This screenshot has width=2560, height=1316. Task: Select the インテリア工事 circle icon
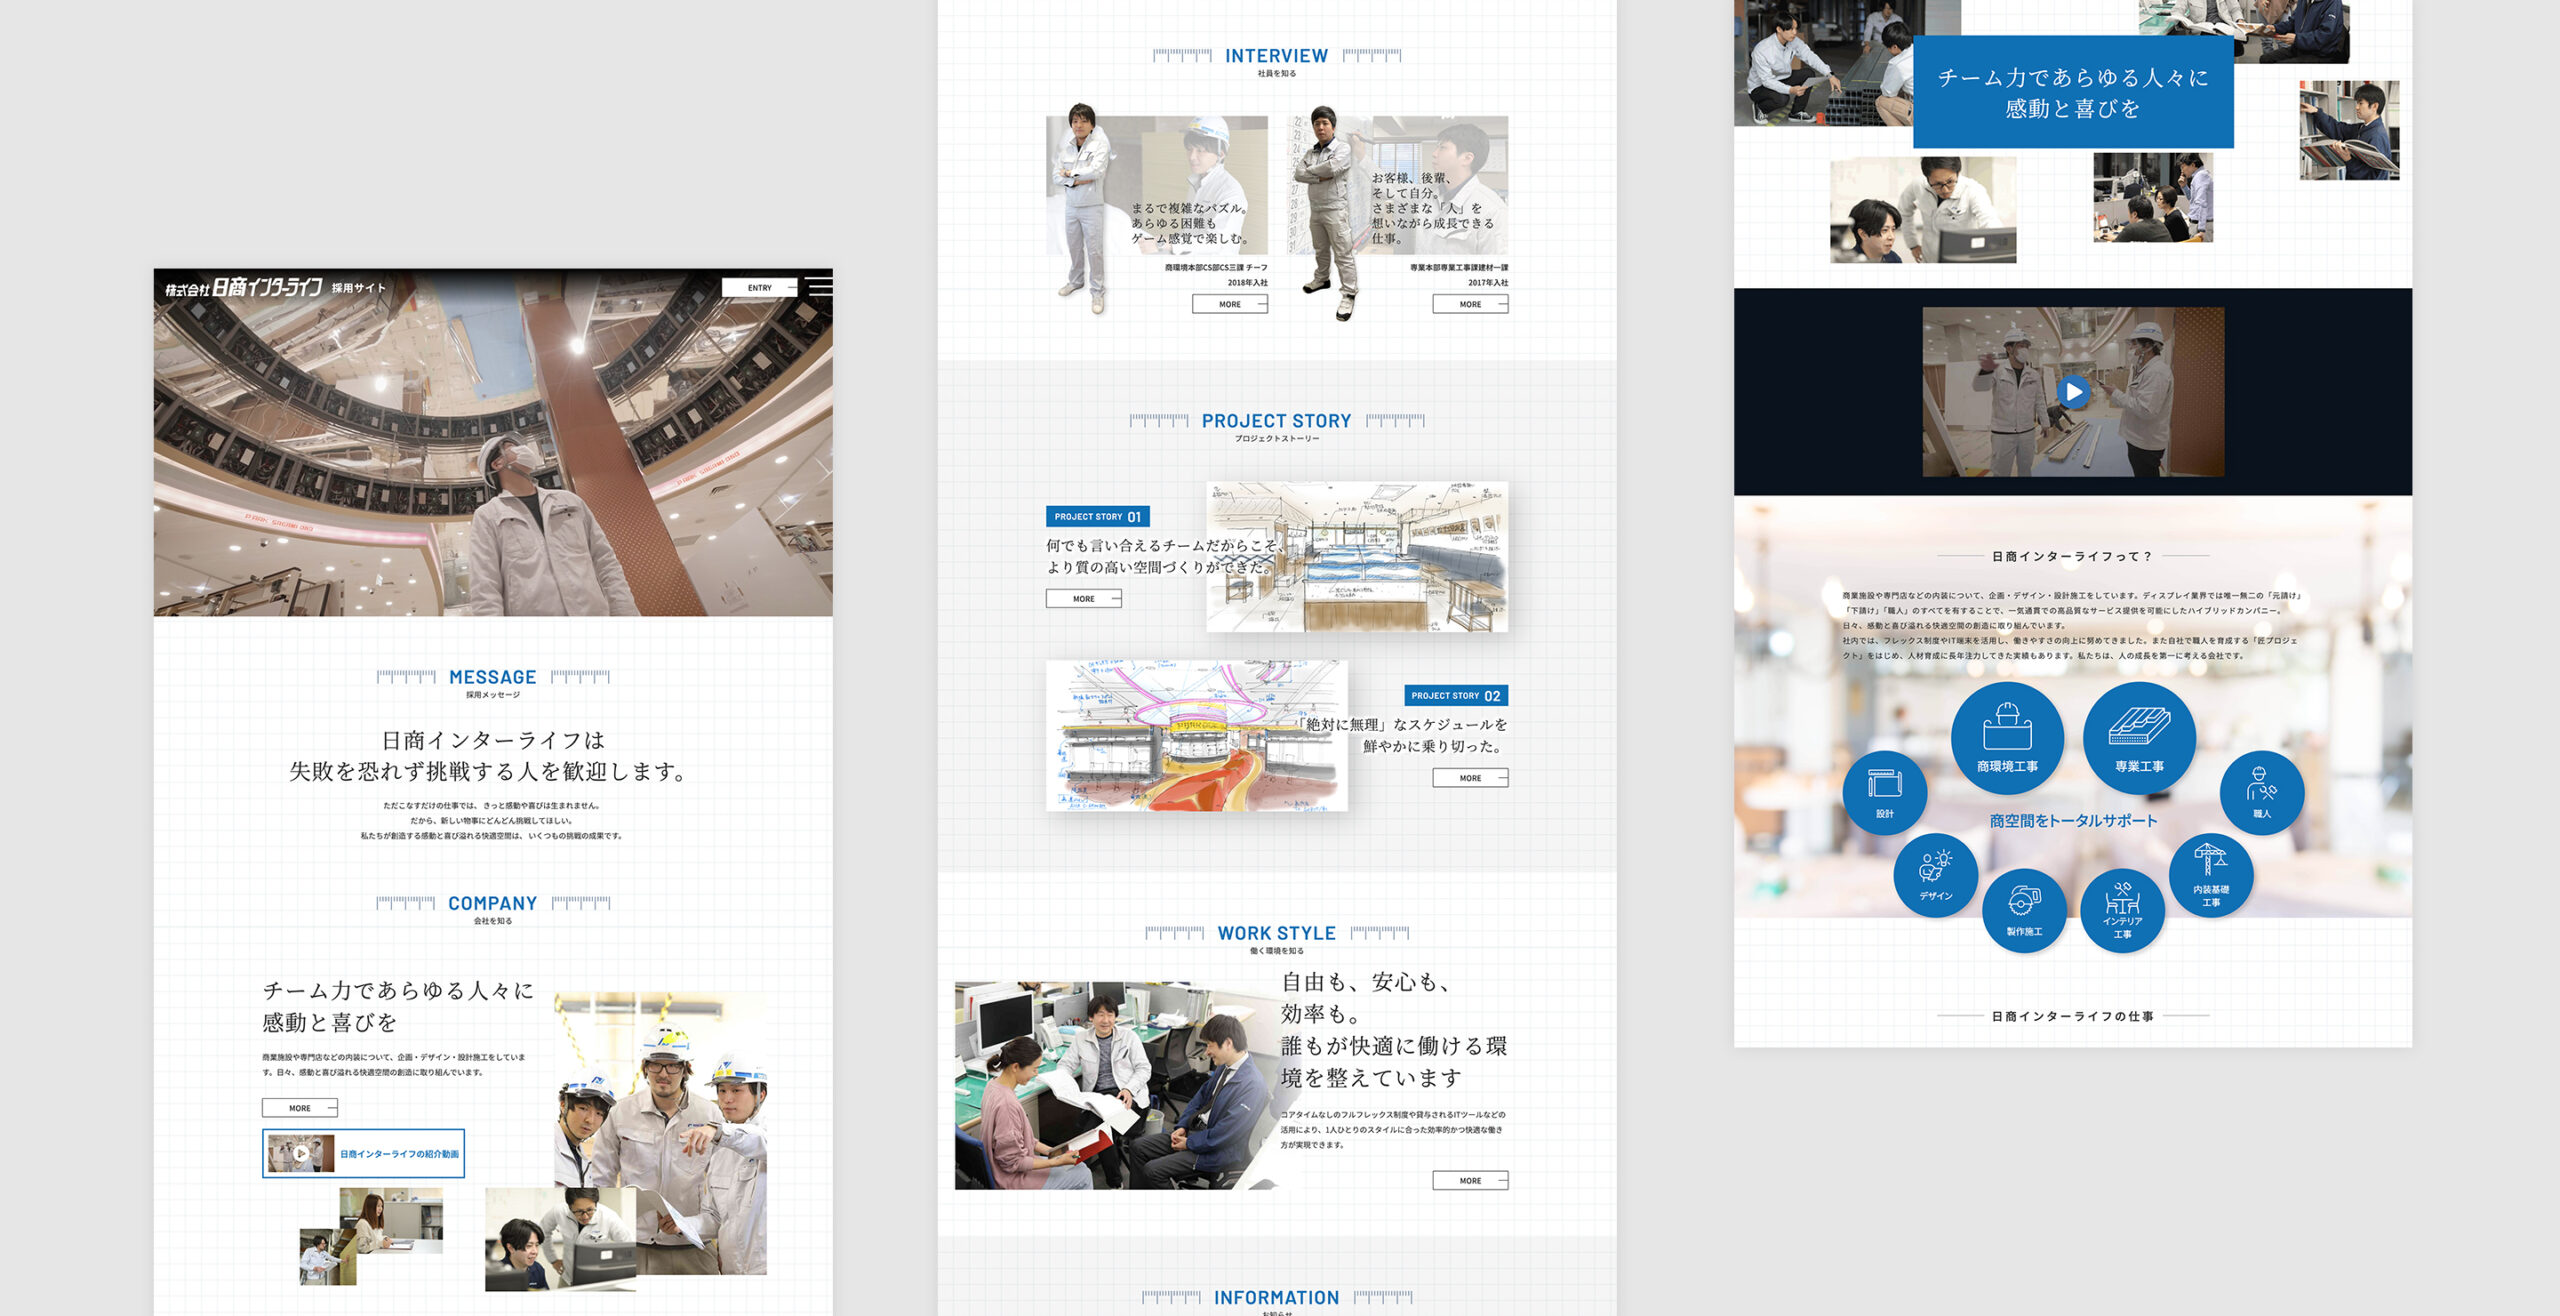pyautogui.click(x=2122, y=910)
